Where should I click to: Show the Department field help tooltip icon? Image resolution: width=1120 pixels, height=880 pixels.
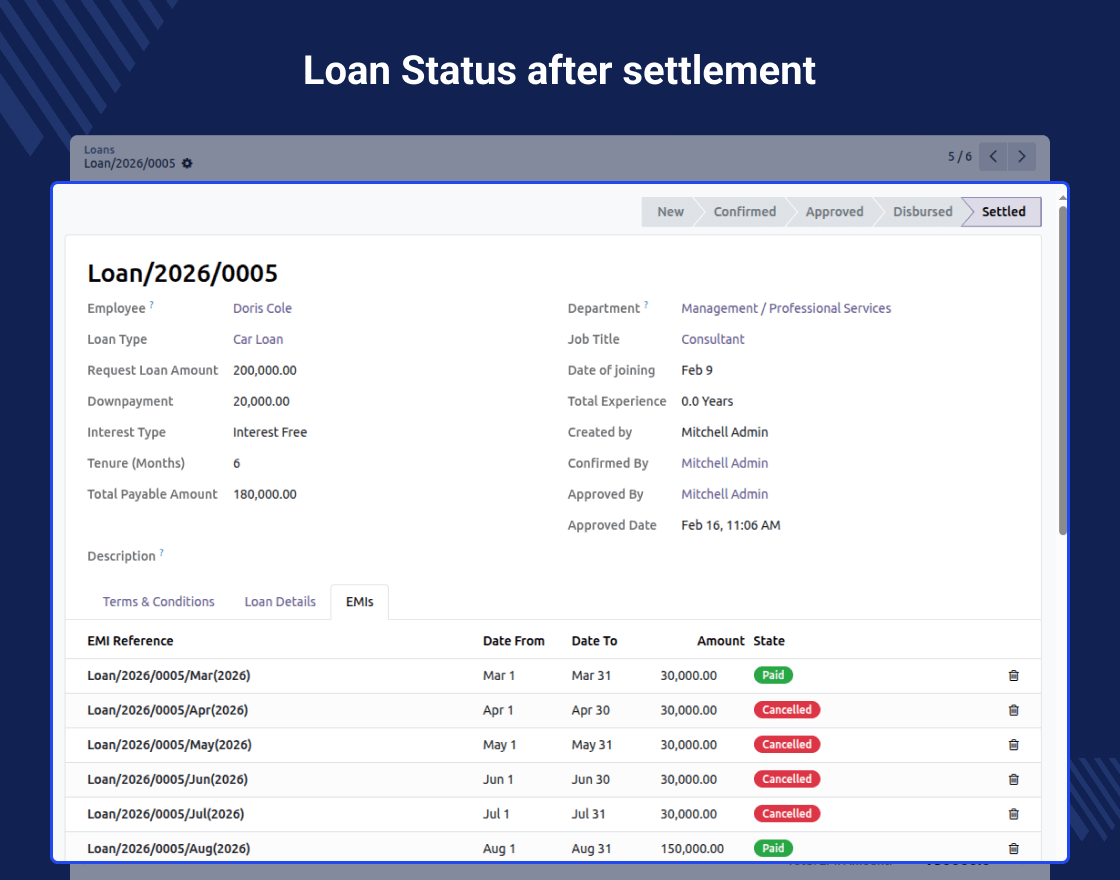pyautogui.click(x=646, y=305)
